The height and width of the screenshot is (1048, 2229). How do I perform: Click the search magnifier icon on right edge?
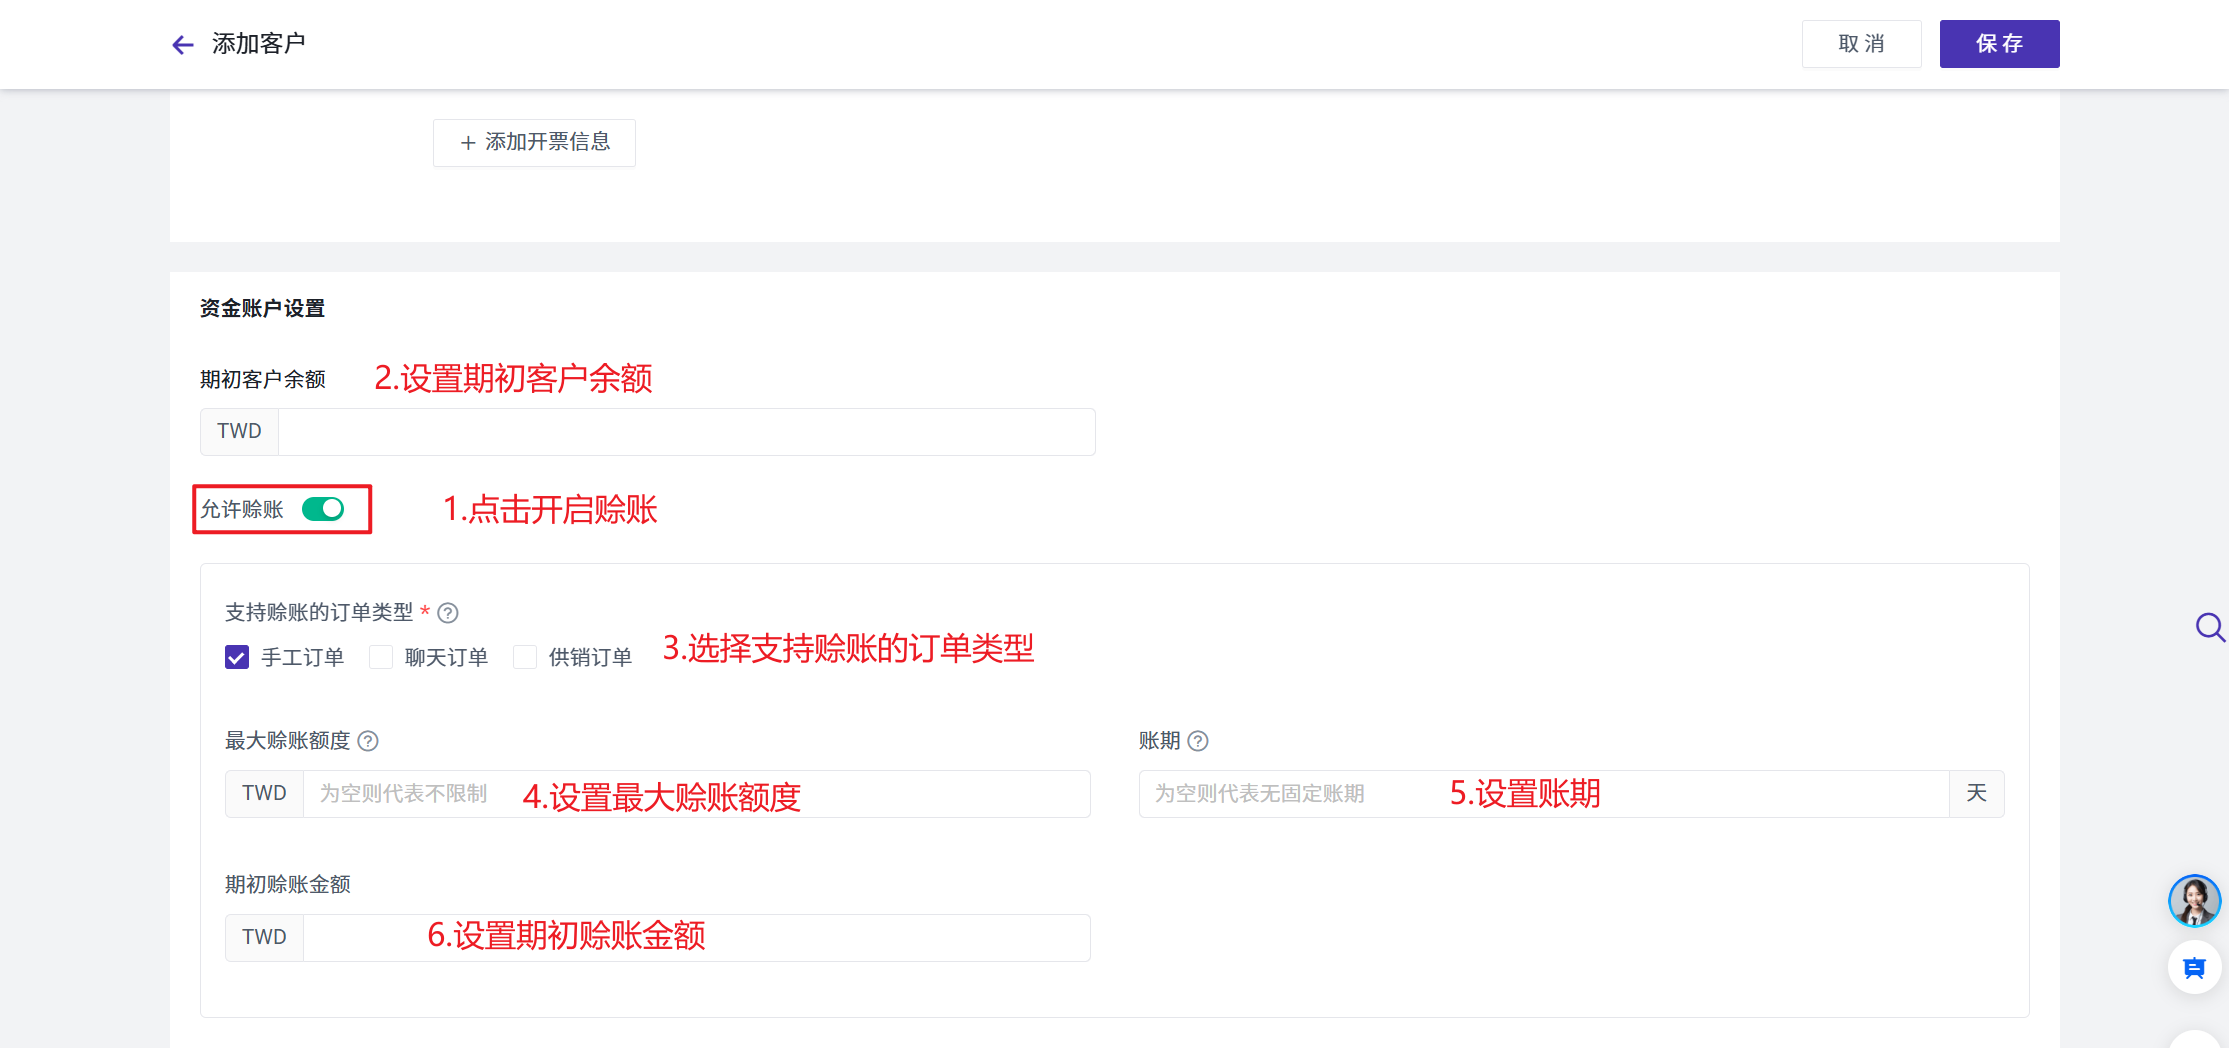point(2209,627)
